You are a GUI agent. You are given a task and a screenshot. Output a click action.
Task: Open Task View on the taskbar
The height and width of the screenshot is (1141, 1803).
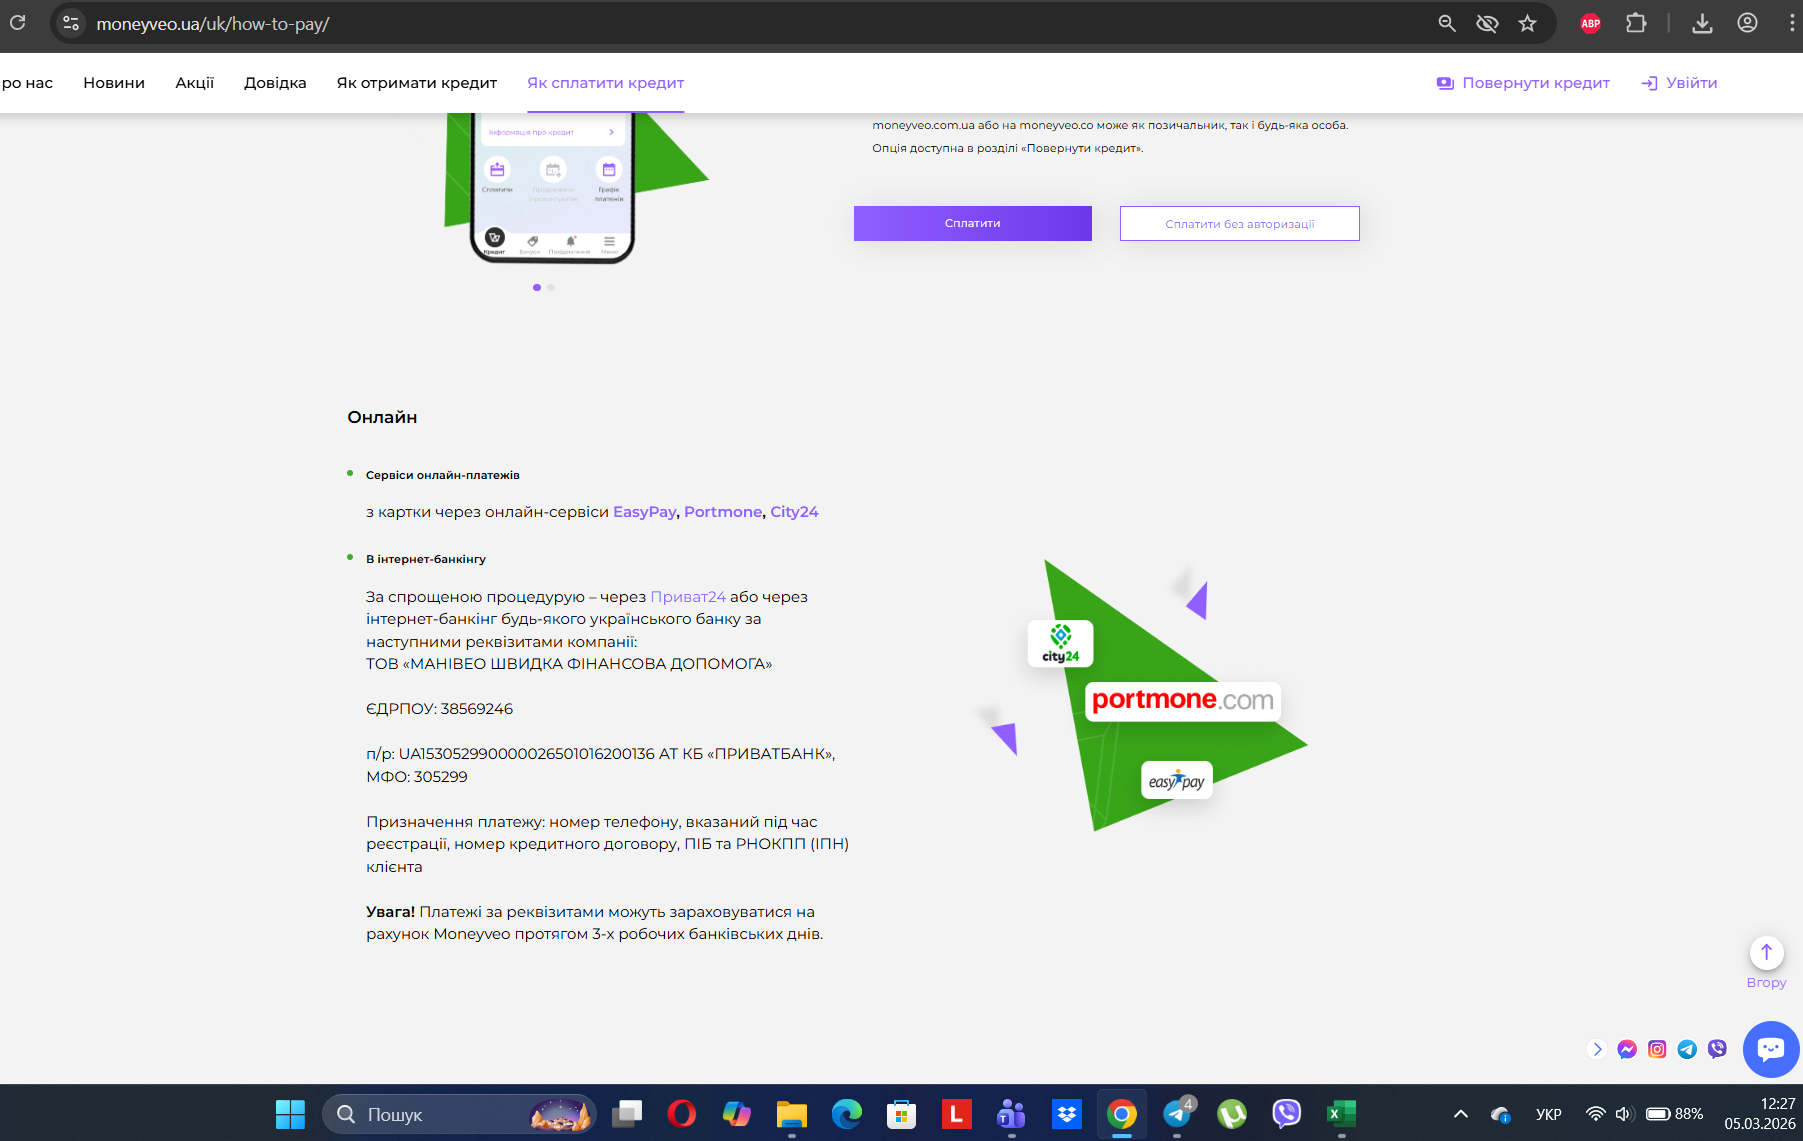click(x=627, y=1114)
